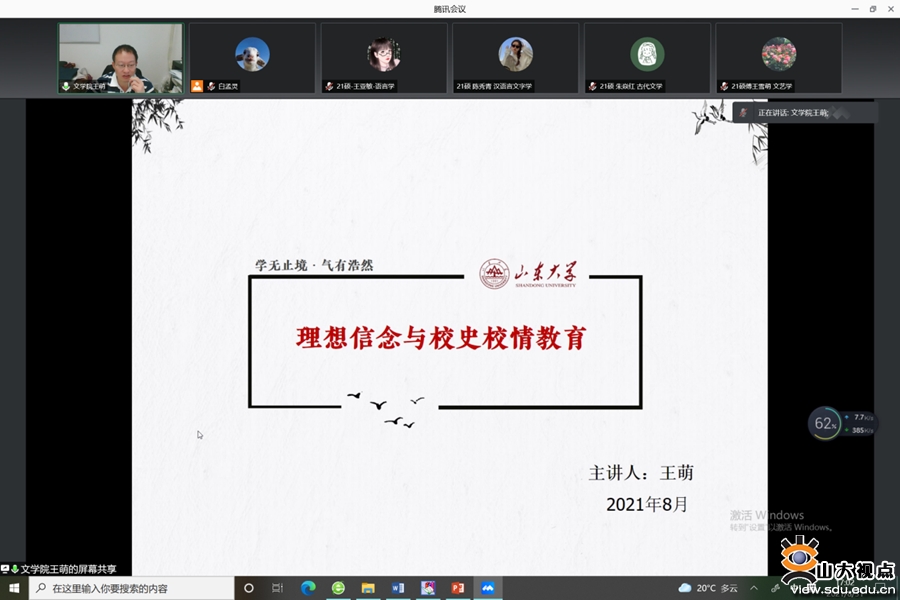Open File Explorer from taskbar
Image resolution: width=900 pixels, height=600 pixels.
coord(368,588)
